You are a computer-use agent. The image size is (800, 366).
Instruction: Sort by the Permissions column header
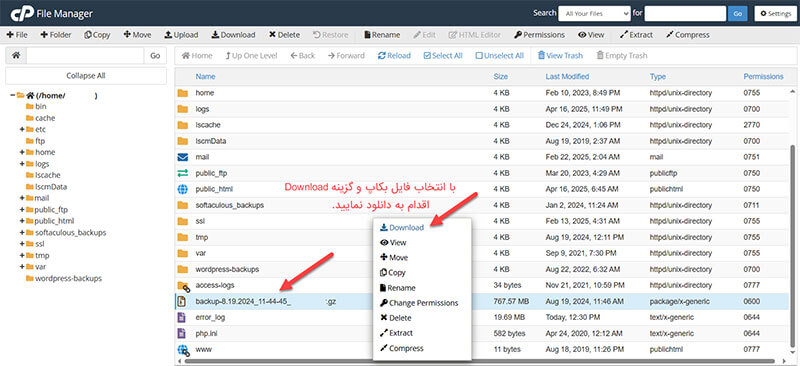[763, 77]
